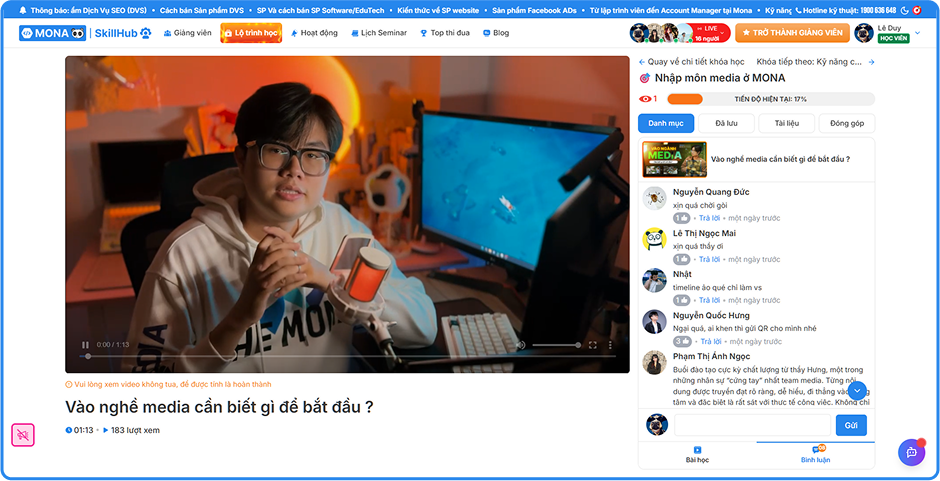940x481 pixels.
Task: Seek on the video progress bar
Action: (x=348, y=356)
